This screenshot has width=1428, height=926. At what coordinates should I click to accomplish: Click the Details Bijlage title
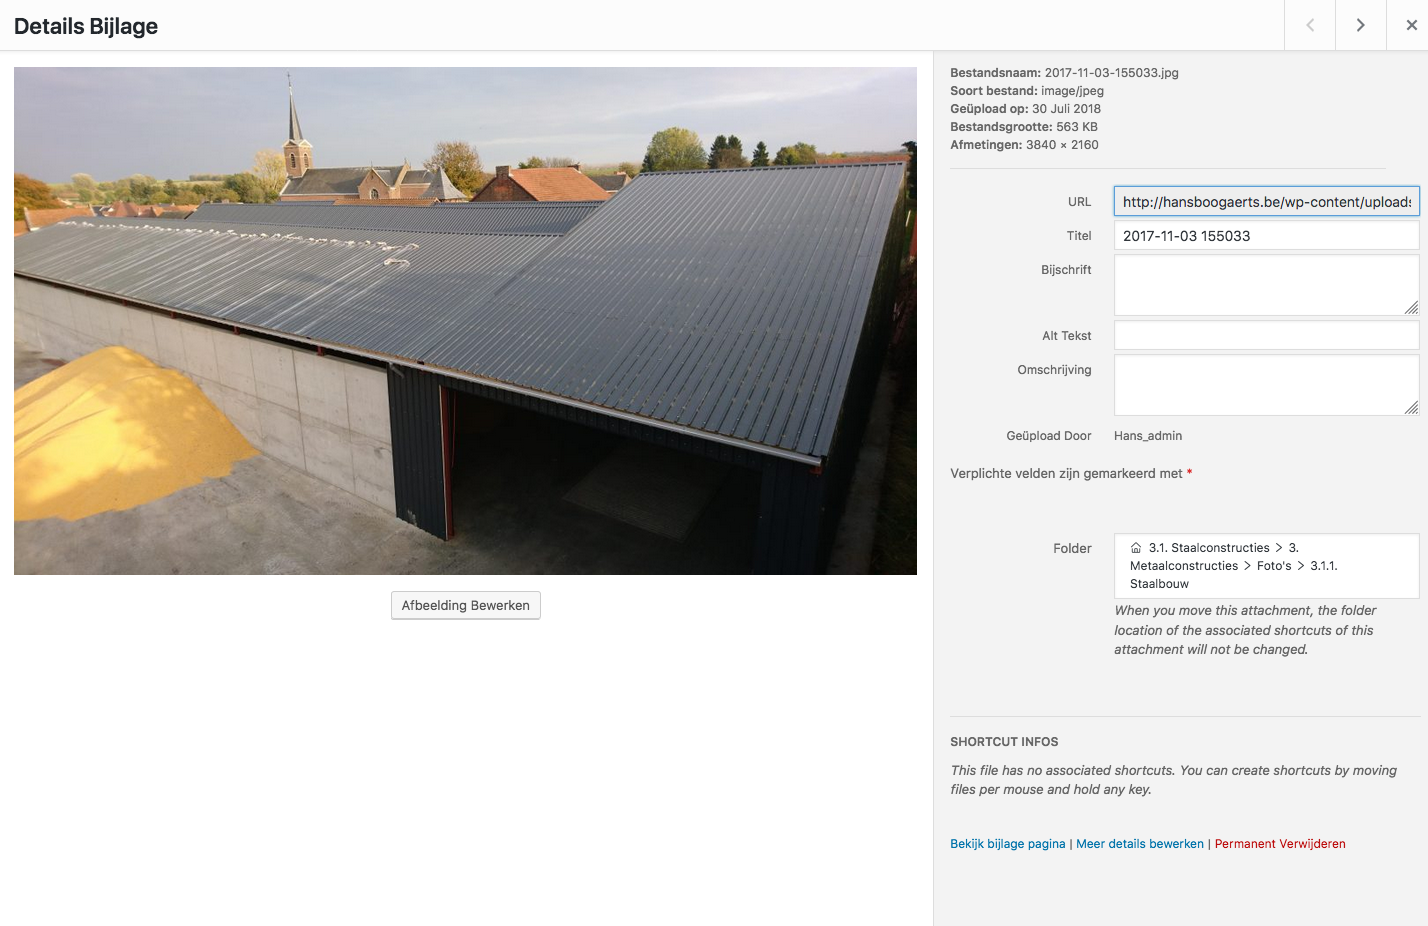(x=86, y=26)
